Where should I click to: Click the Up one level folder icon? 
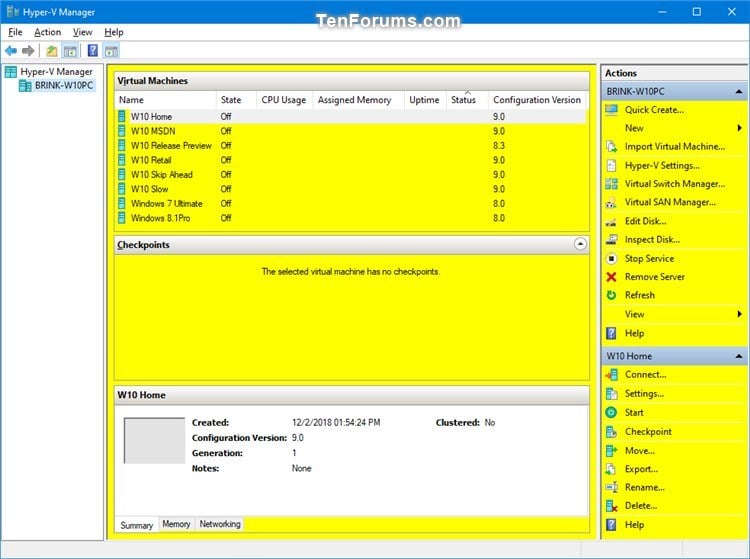(x=52, y=51)
